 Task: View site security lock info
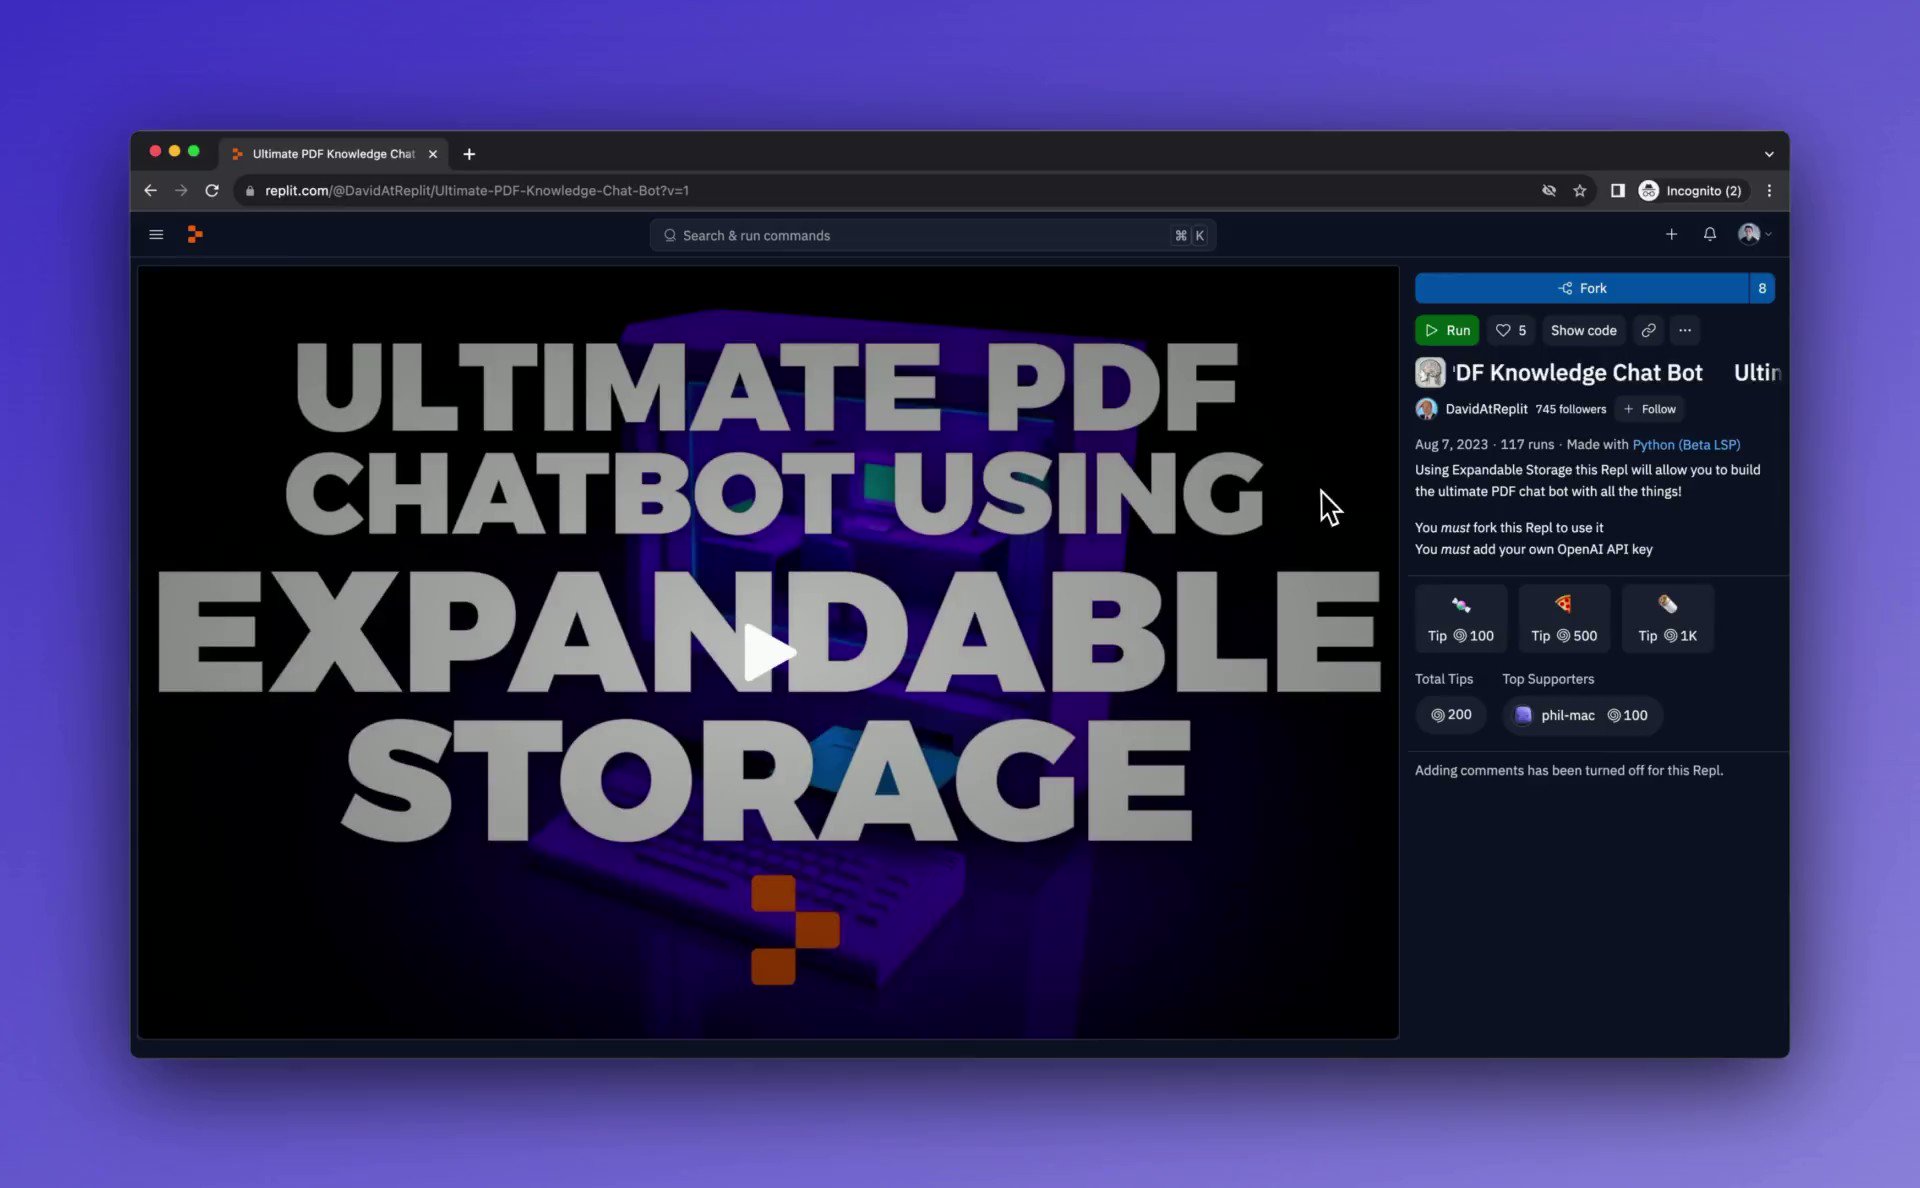pyautogui.click(x=250, y=191)
